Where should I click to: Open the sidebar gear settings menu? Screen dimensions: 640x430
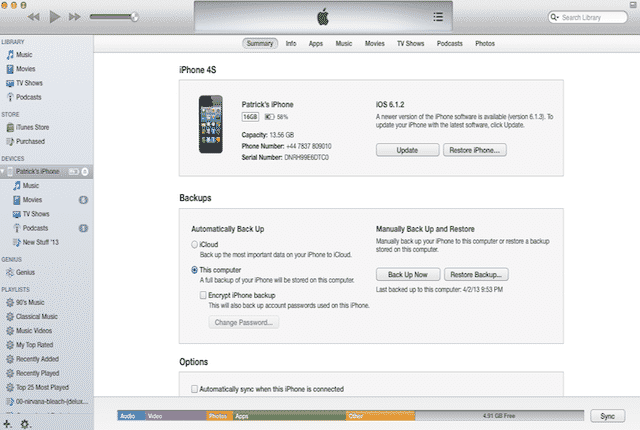[x=25, y=424]
